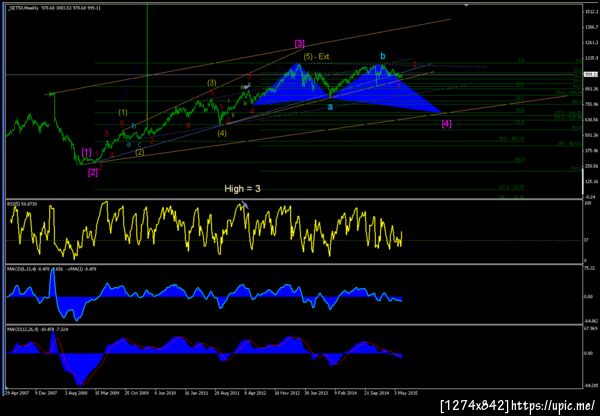Select the yellow (4) wave label
Viewport: 600px width, 416px height.
(x=222, y=134)
